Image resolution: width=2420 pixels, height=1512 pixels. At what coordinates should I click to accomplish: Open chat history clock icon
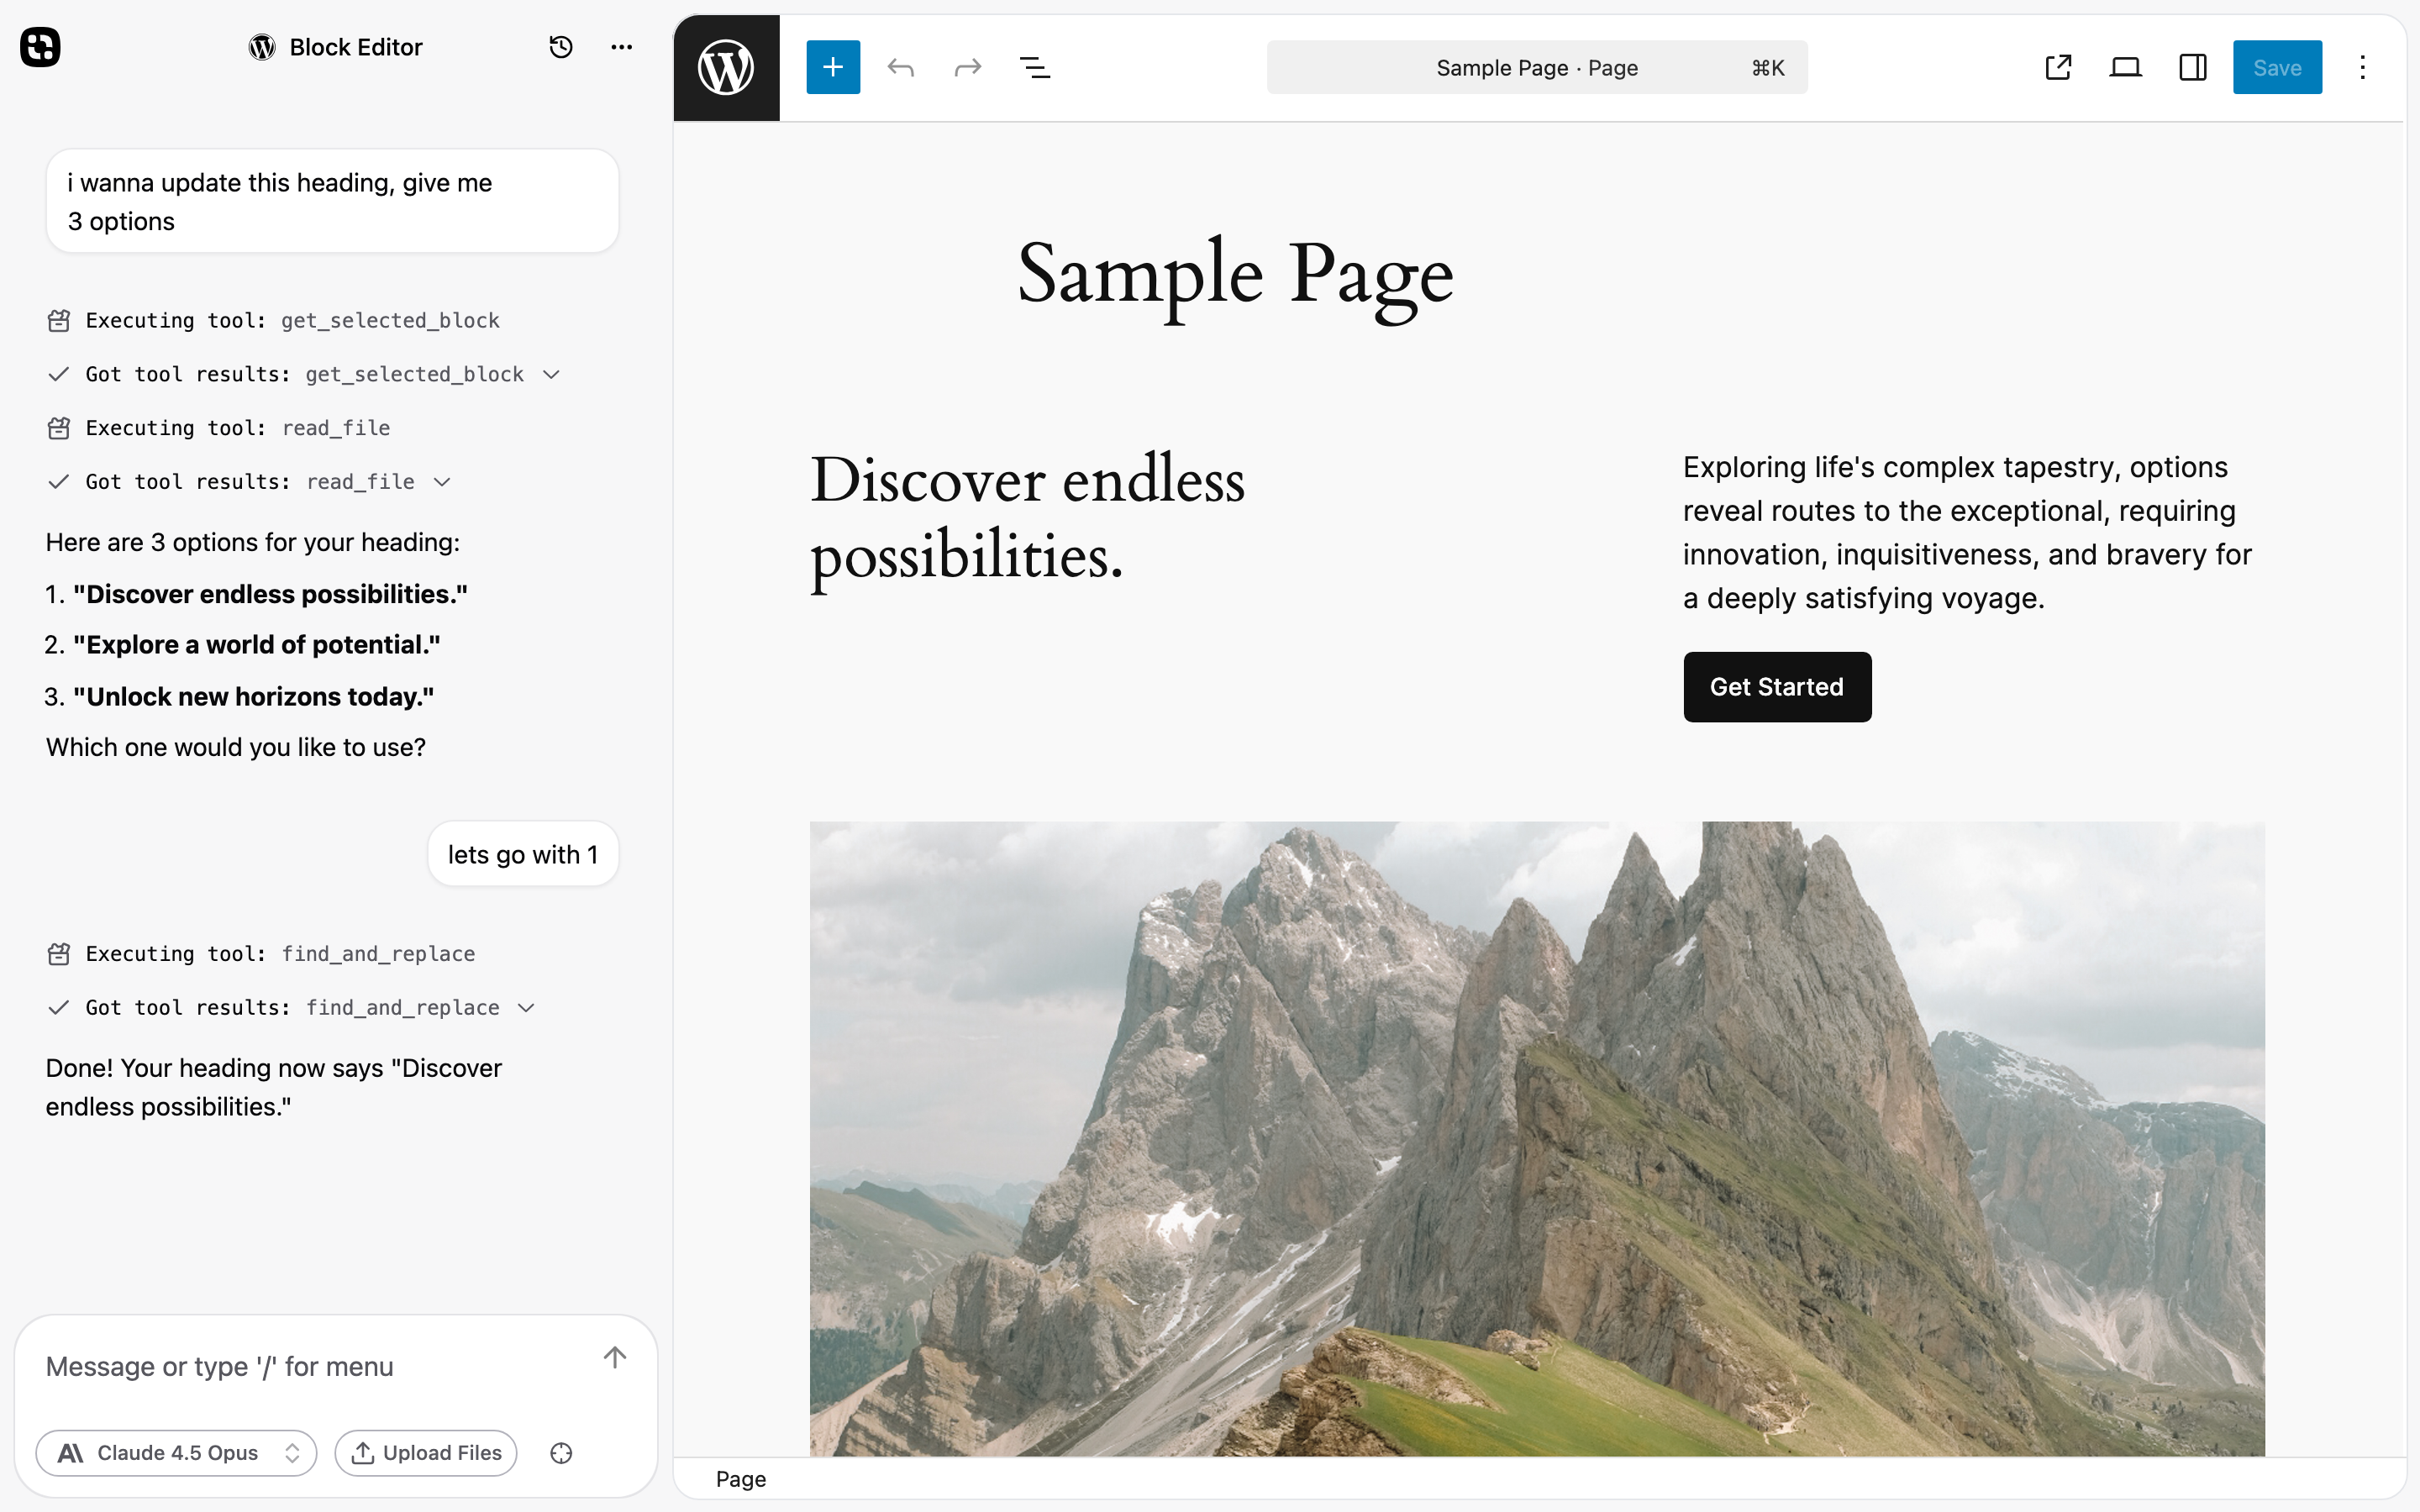coord(561,47)
